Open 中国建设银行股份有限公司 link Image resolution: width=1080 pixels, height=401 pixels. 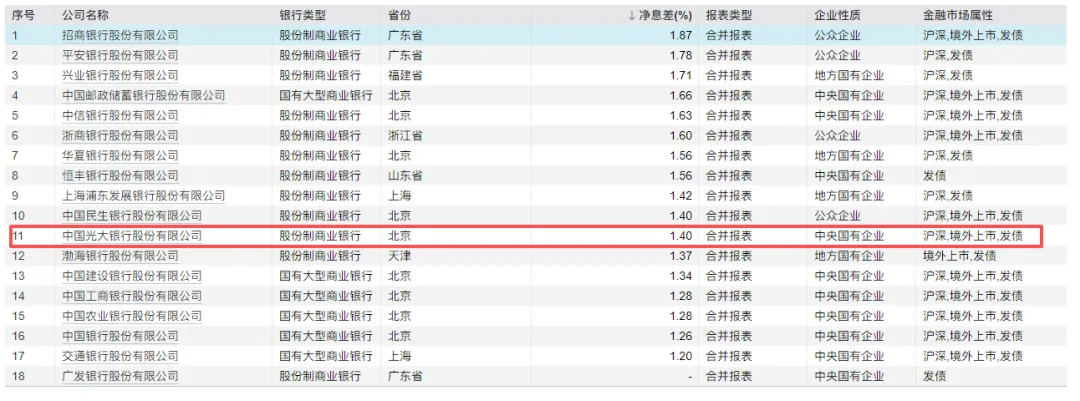pyautogui.click(x=132, y=276)
